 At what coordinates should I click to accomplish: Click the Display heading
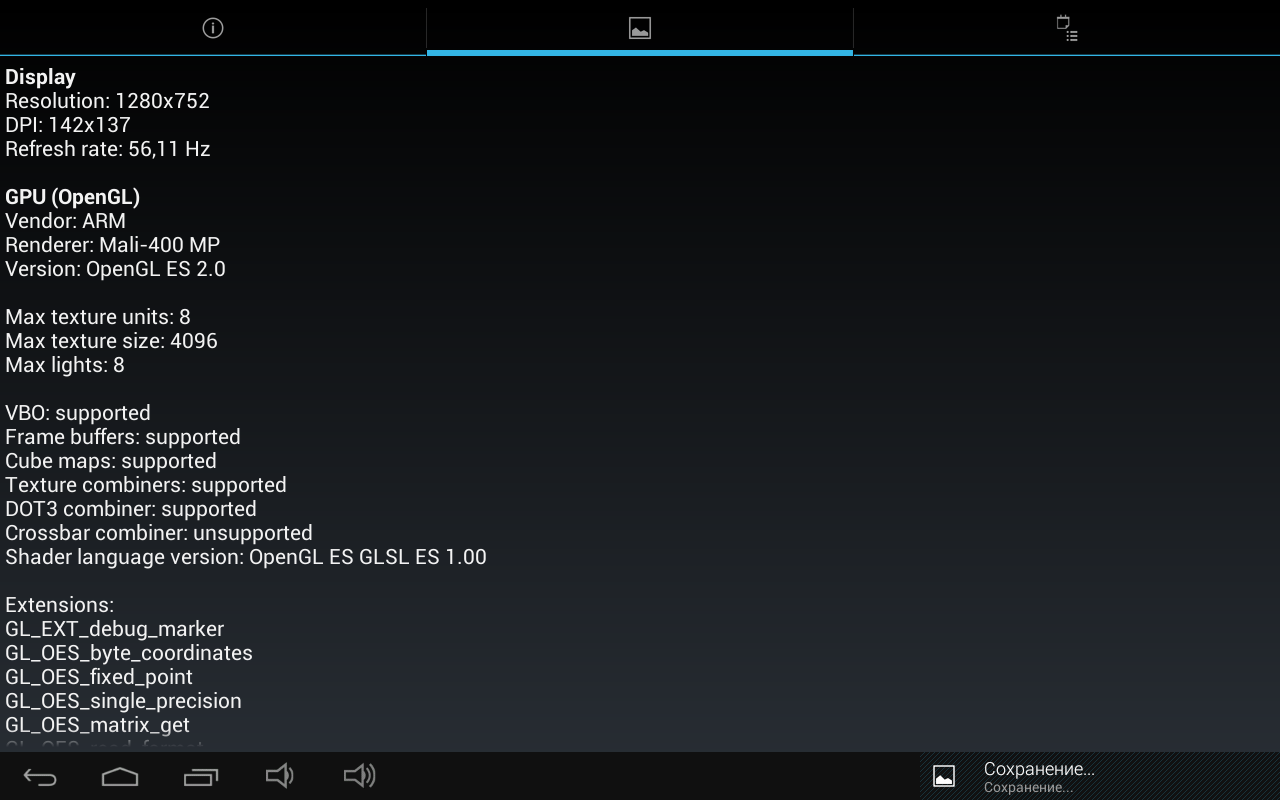(x=40, y=77)
